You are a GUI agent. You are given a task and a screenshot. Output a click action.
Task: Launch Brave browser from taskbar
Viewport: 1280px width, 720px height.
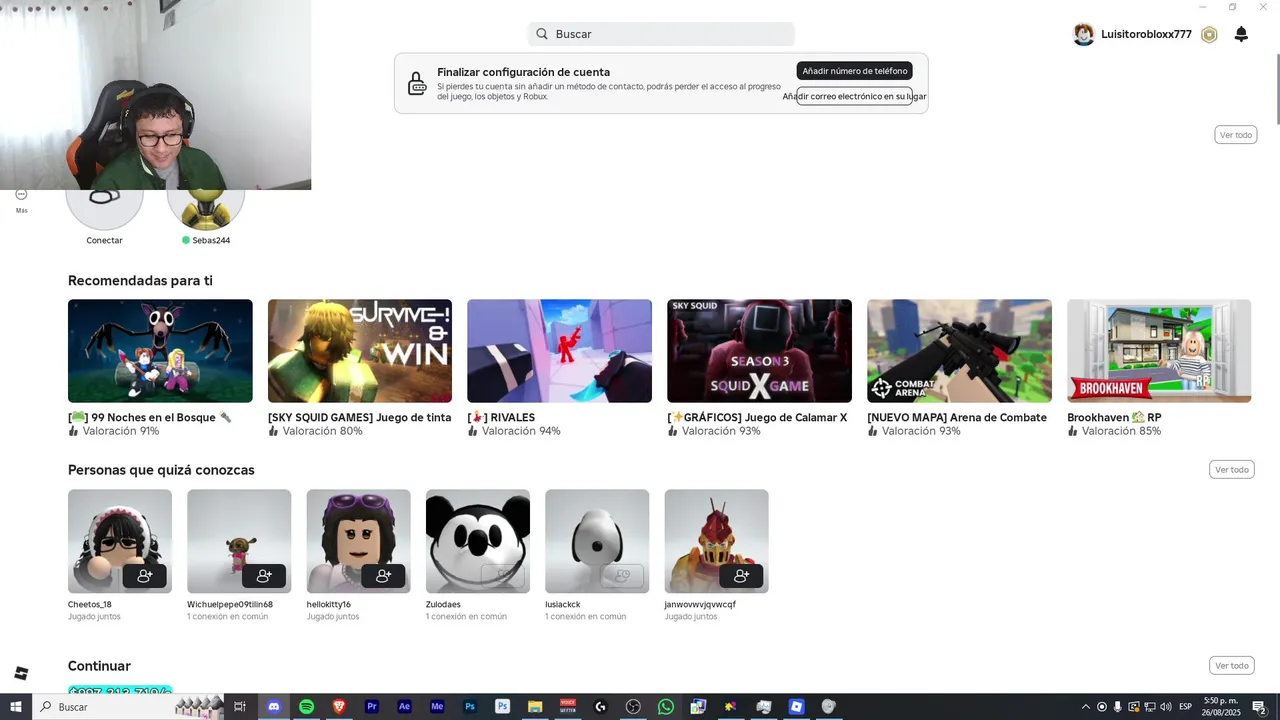tap(339, 707)
